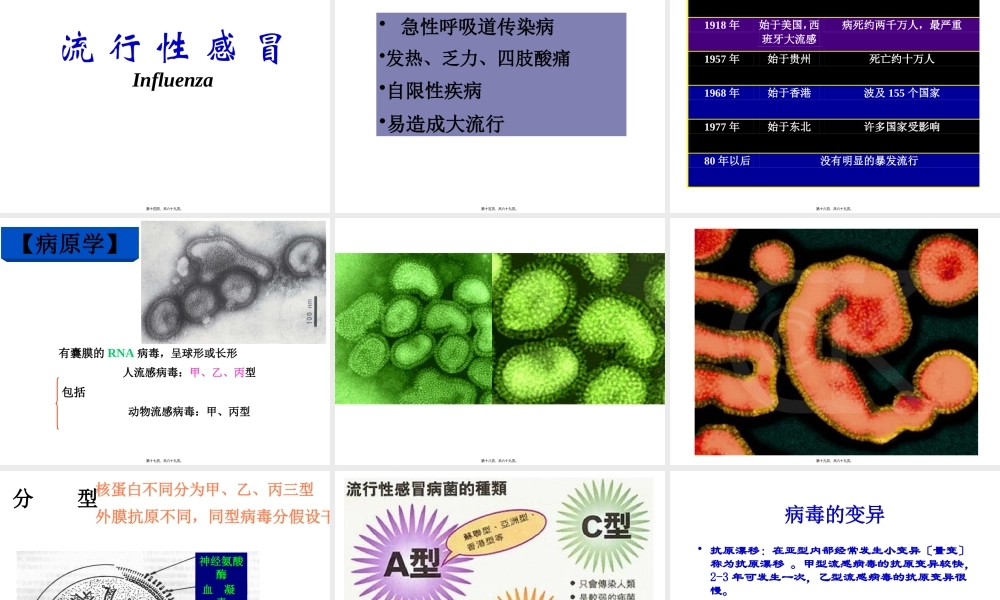This screenshot has height=600, width=1000.
Task: Click the 核蛋白不同分为甲、乙、丙三型 text
Action: click(x=204, y=490)
